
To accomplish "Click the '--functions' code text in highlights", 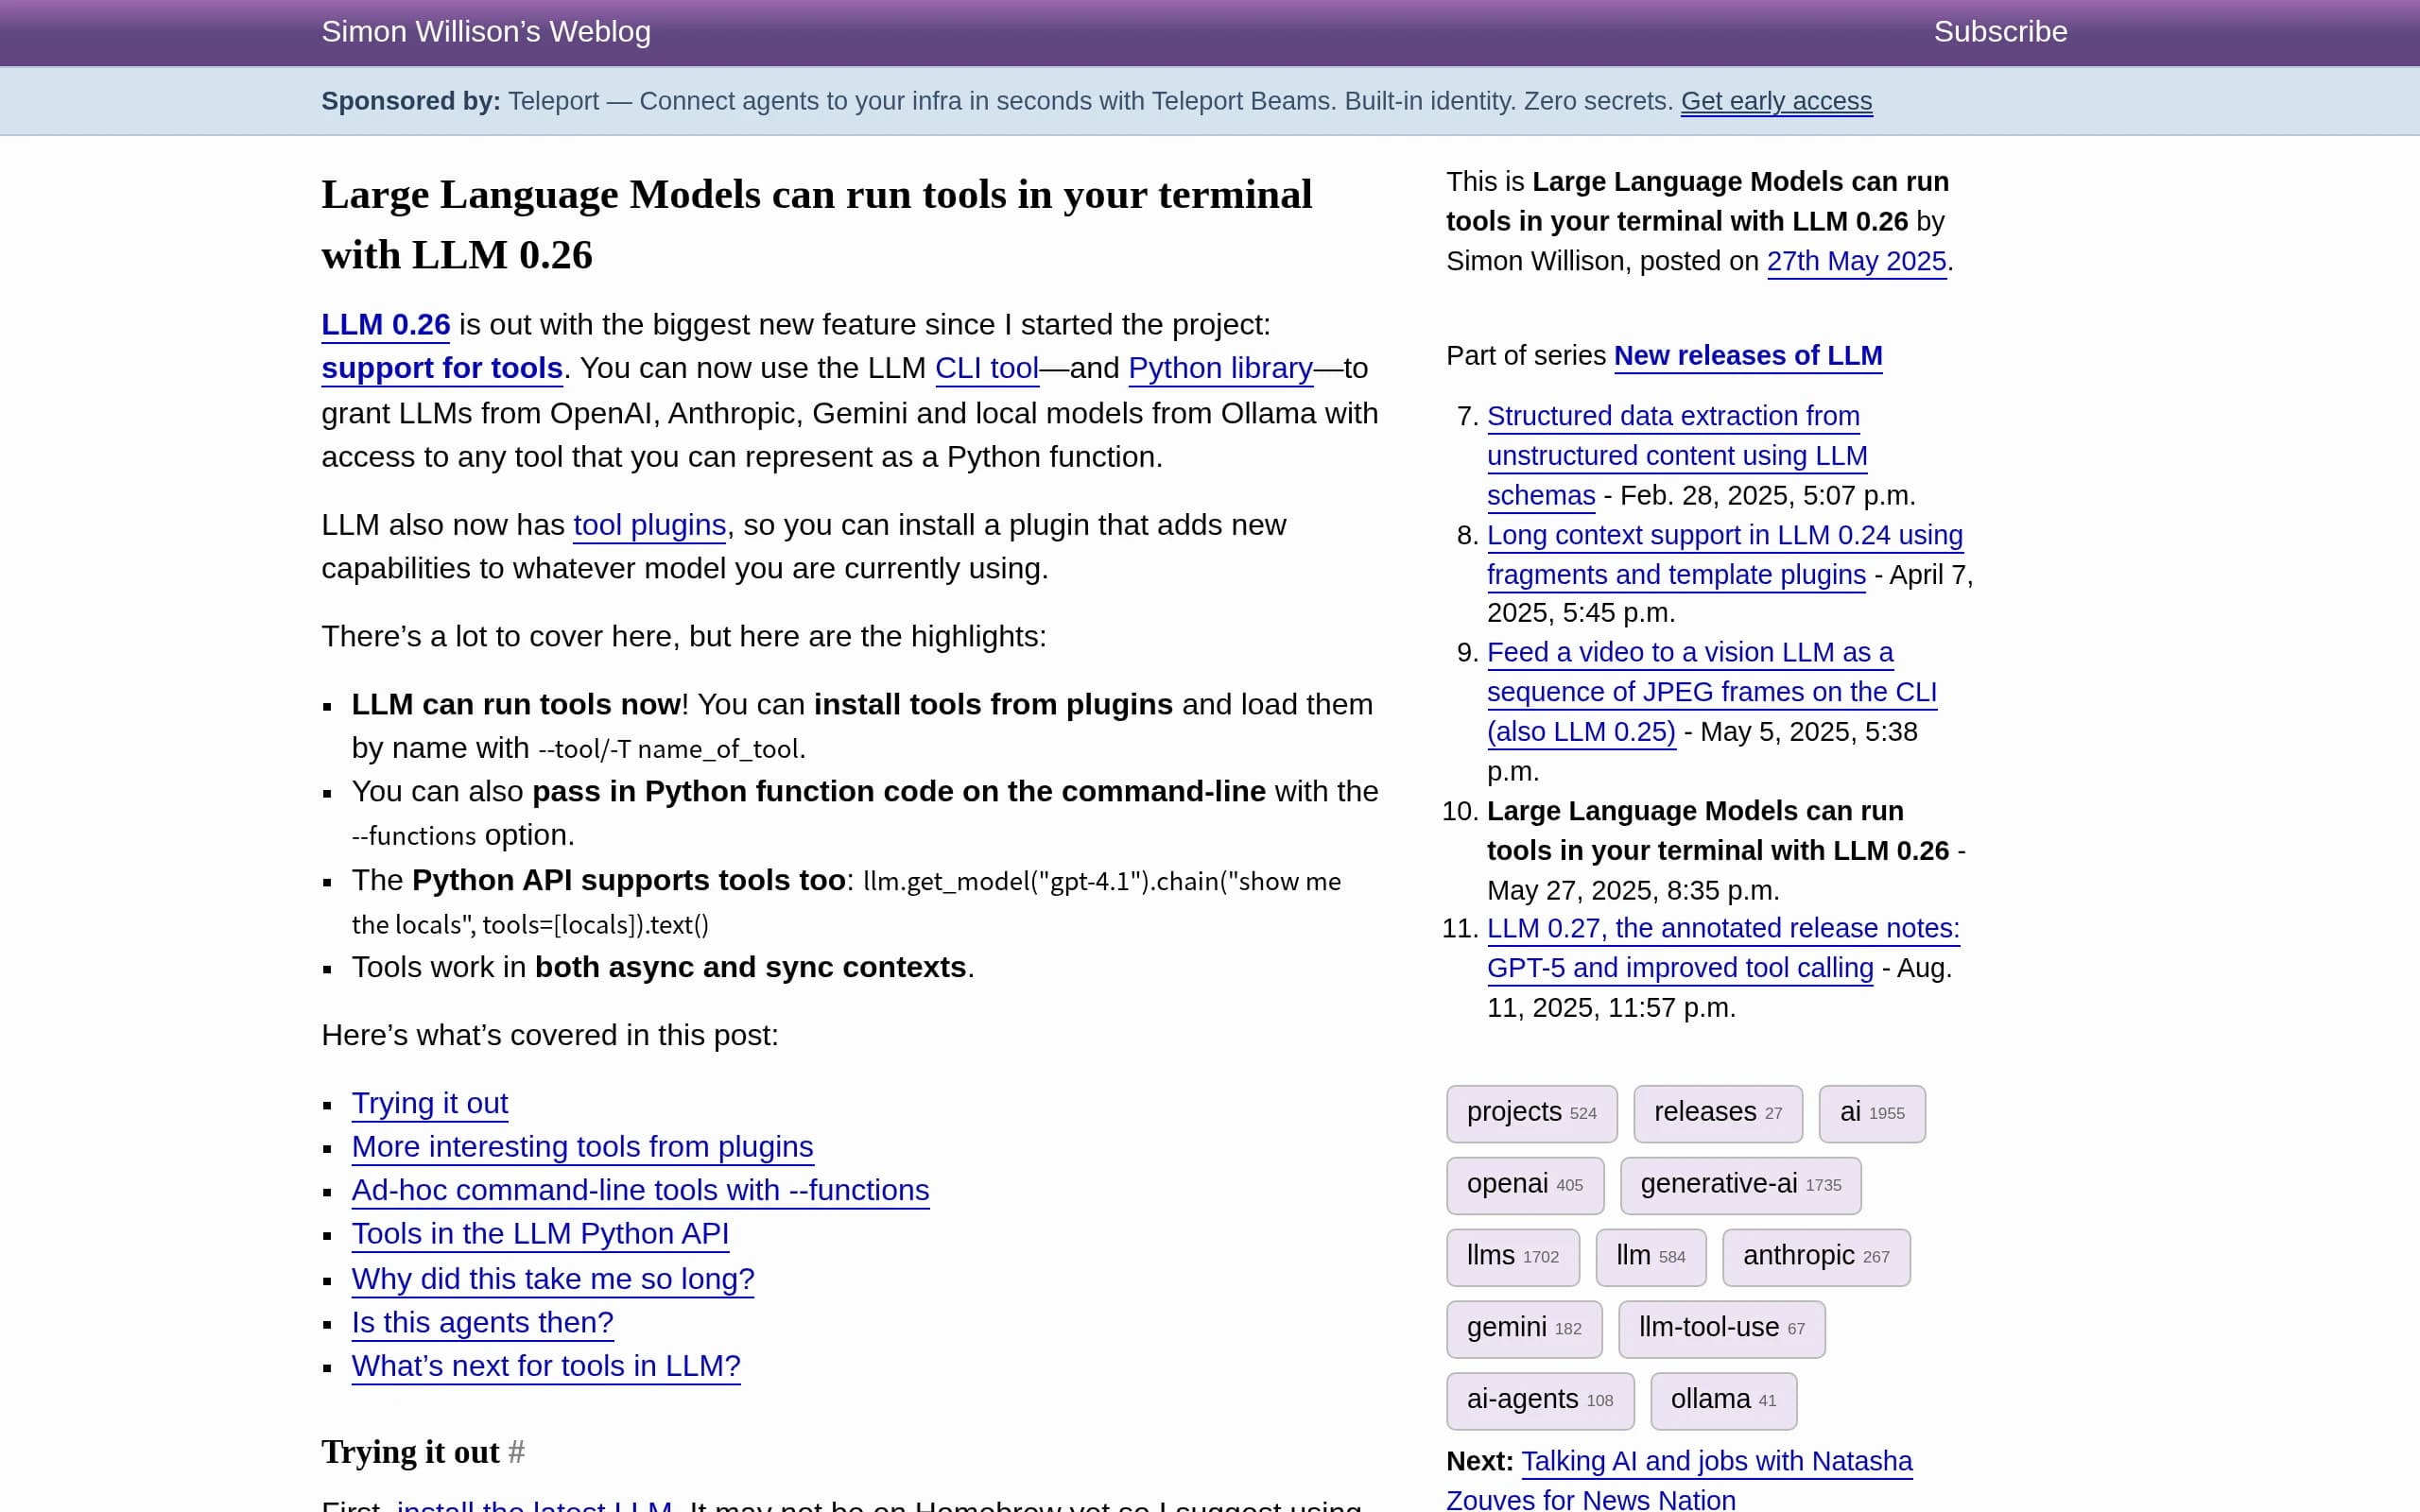I will click(414, 836).
